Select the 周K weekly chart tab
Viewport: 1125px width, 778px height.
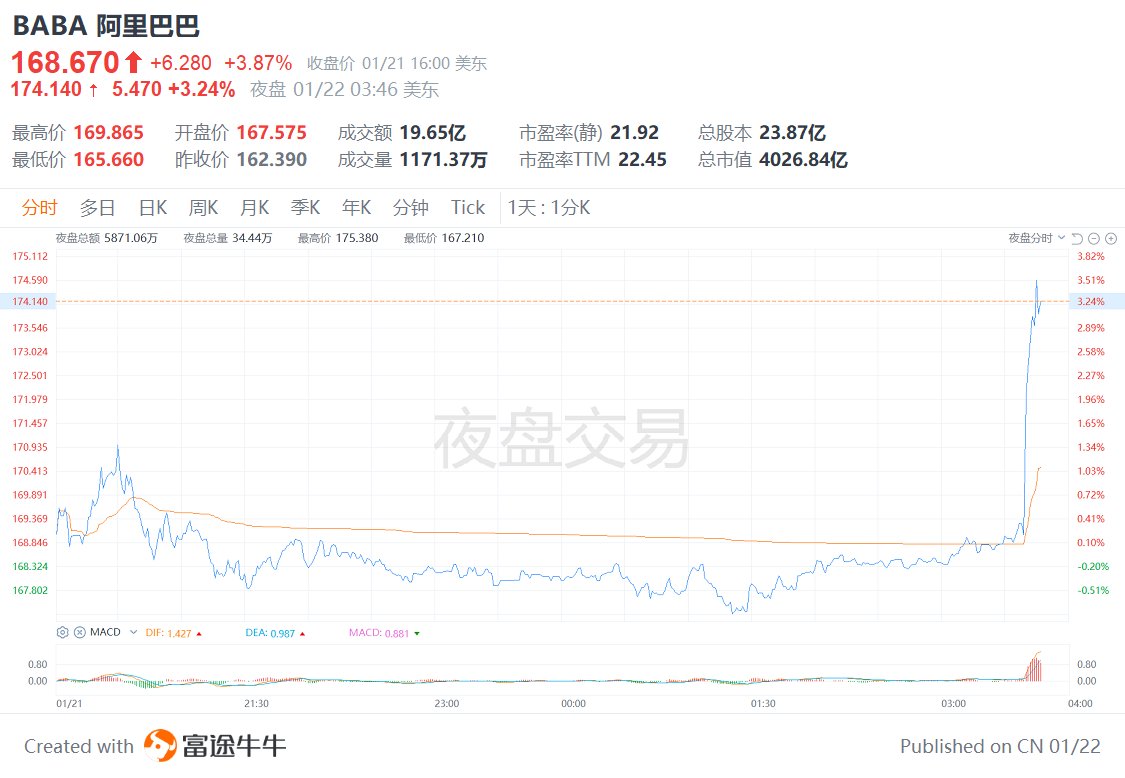click(202, 207)
